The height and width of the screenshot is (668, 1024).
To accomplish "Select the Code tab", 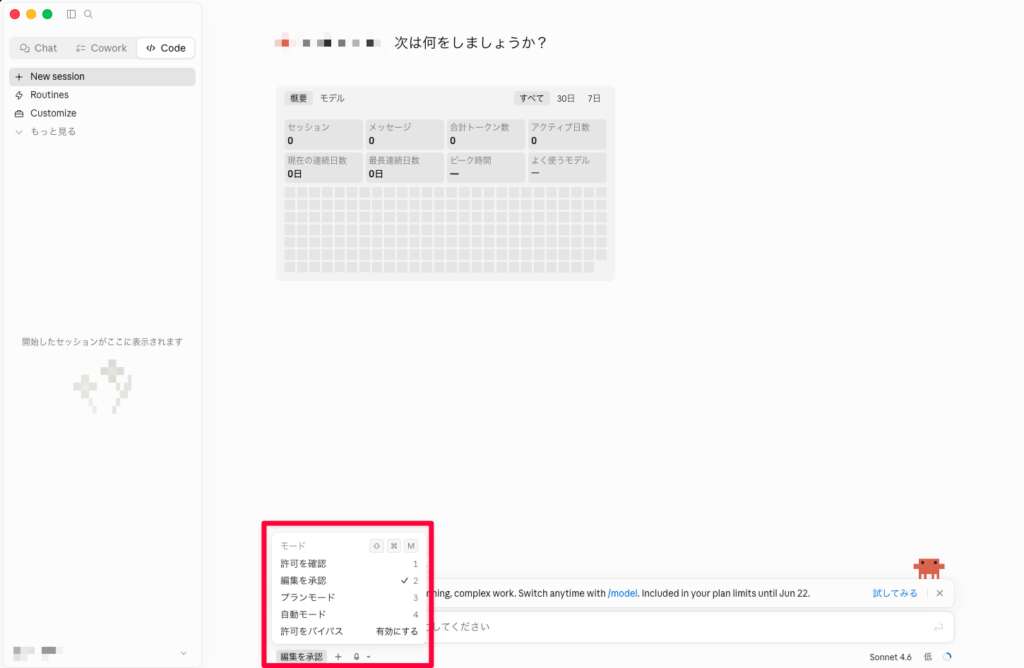I will click(166, 48).
